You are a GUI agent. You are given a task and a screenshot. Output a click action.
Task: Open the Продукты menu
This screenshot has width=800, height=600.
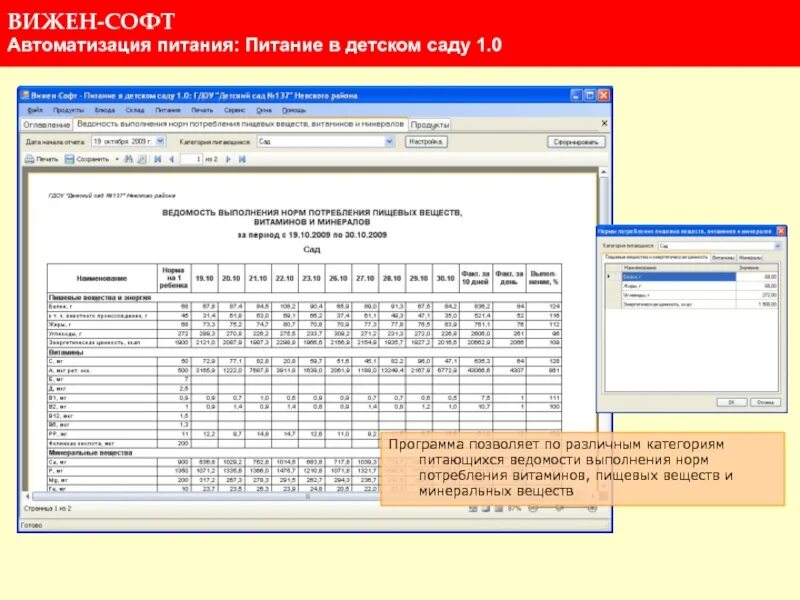[68, 110]
